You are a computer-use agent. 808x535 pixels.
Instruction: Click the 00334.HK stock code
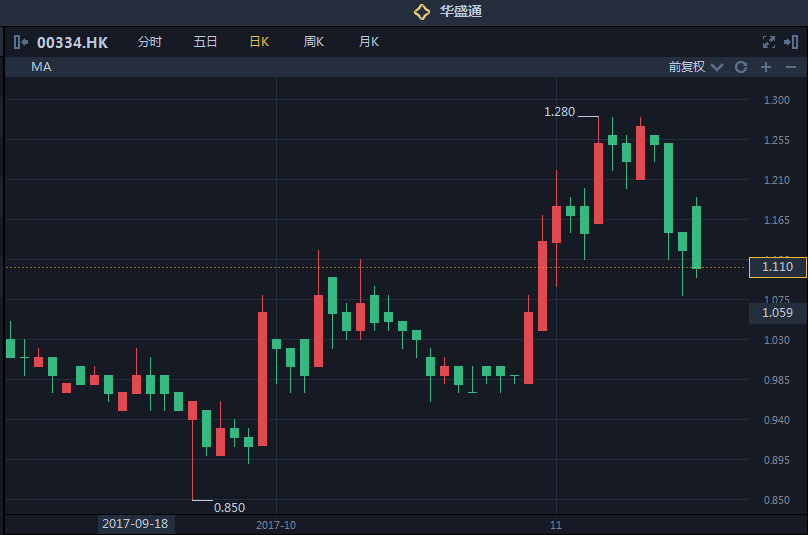click(x=72, y=42)
